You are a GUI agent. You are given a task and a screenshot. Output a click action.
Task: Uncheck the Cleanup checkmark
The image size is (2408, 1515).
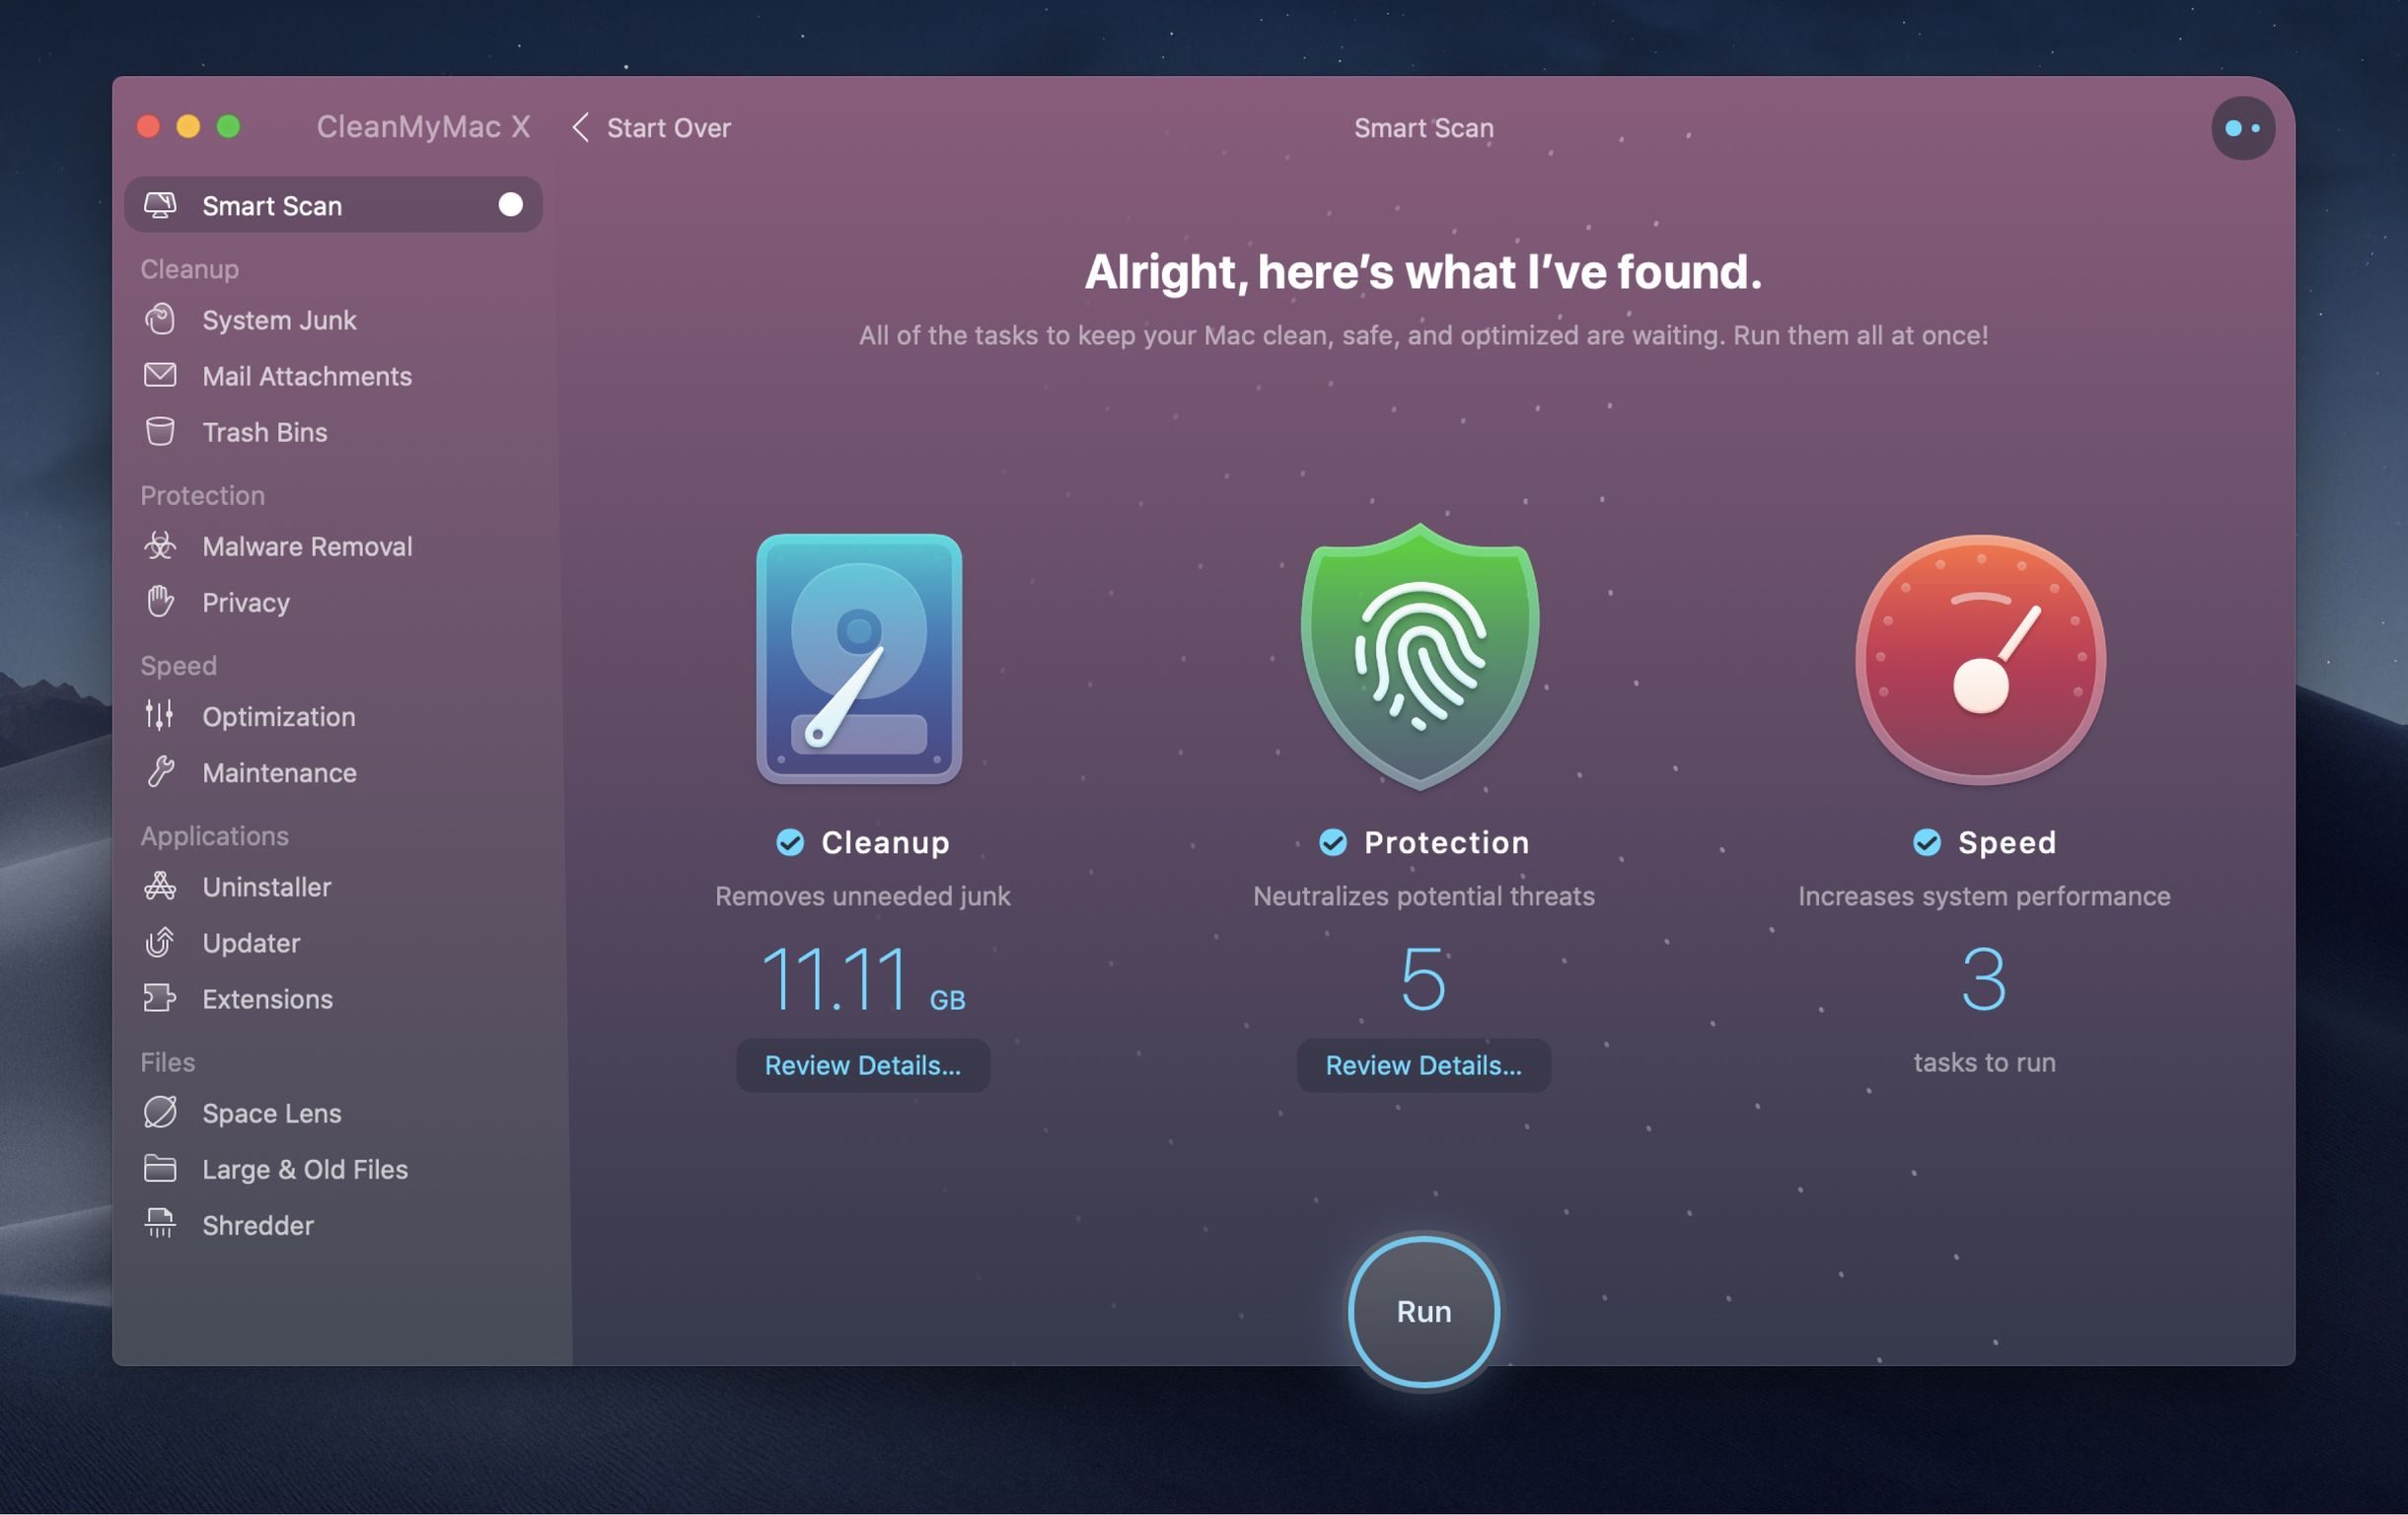(790, 843)
